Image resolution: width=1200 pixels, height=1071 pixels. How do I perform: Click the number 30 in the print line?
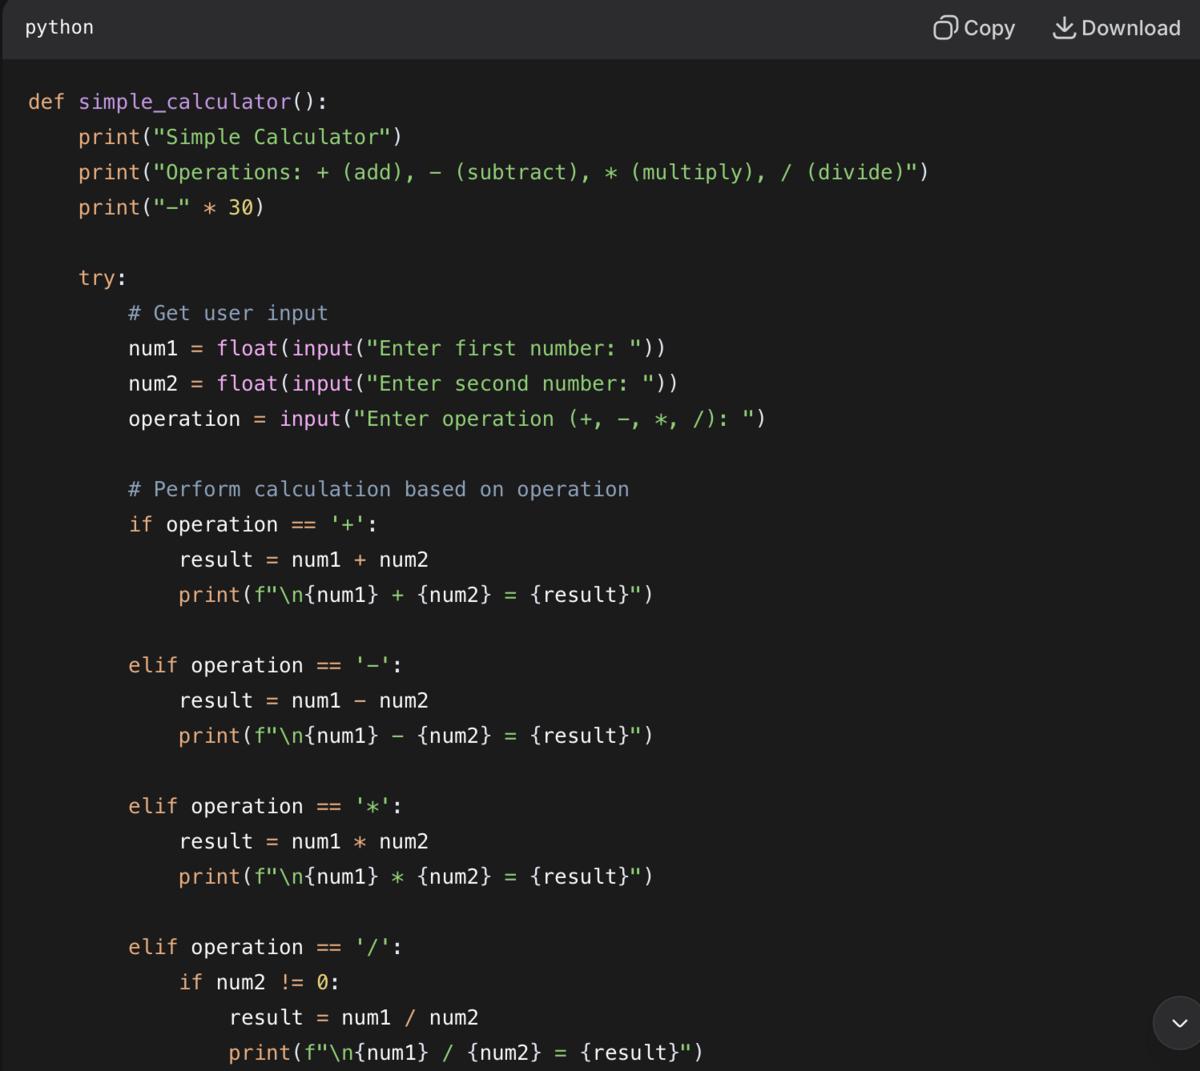(241, 207)
